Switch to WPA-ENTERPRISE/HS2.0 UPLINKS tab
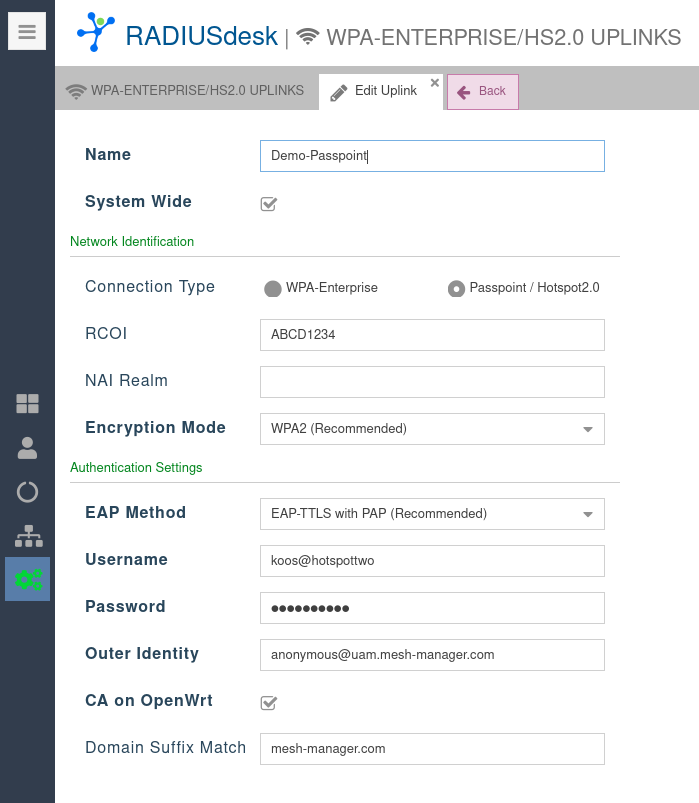699x803 pixels. pyautogui.click(x=186, y=91)
